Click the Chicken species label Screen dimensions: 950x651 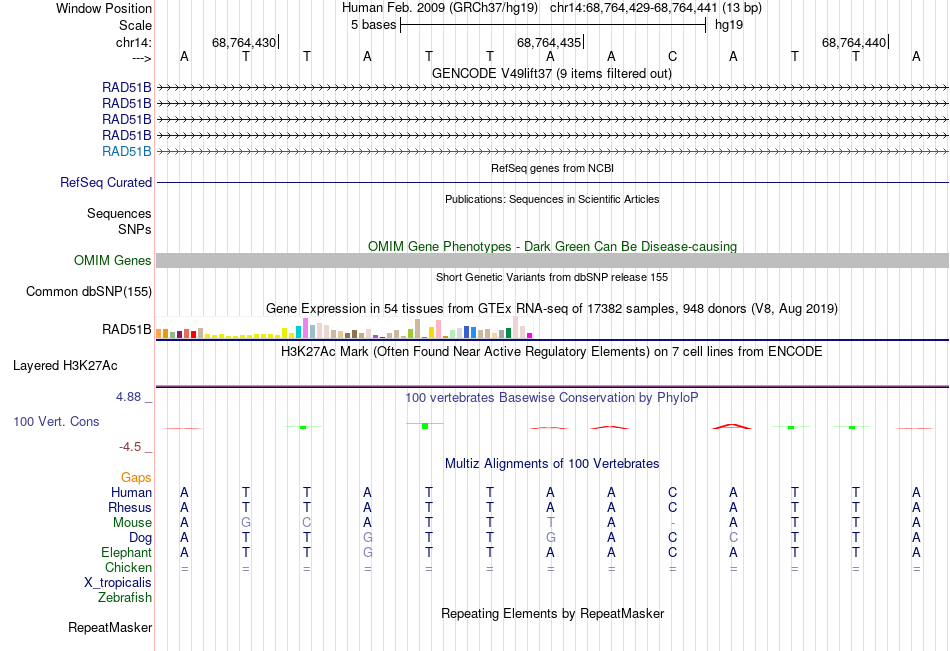pyautogui.click(x=128, y=567)
